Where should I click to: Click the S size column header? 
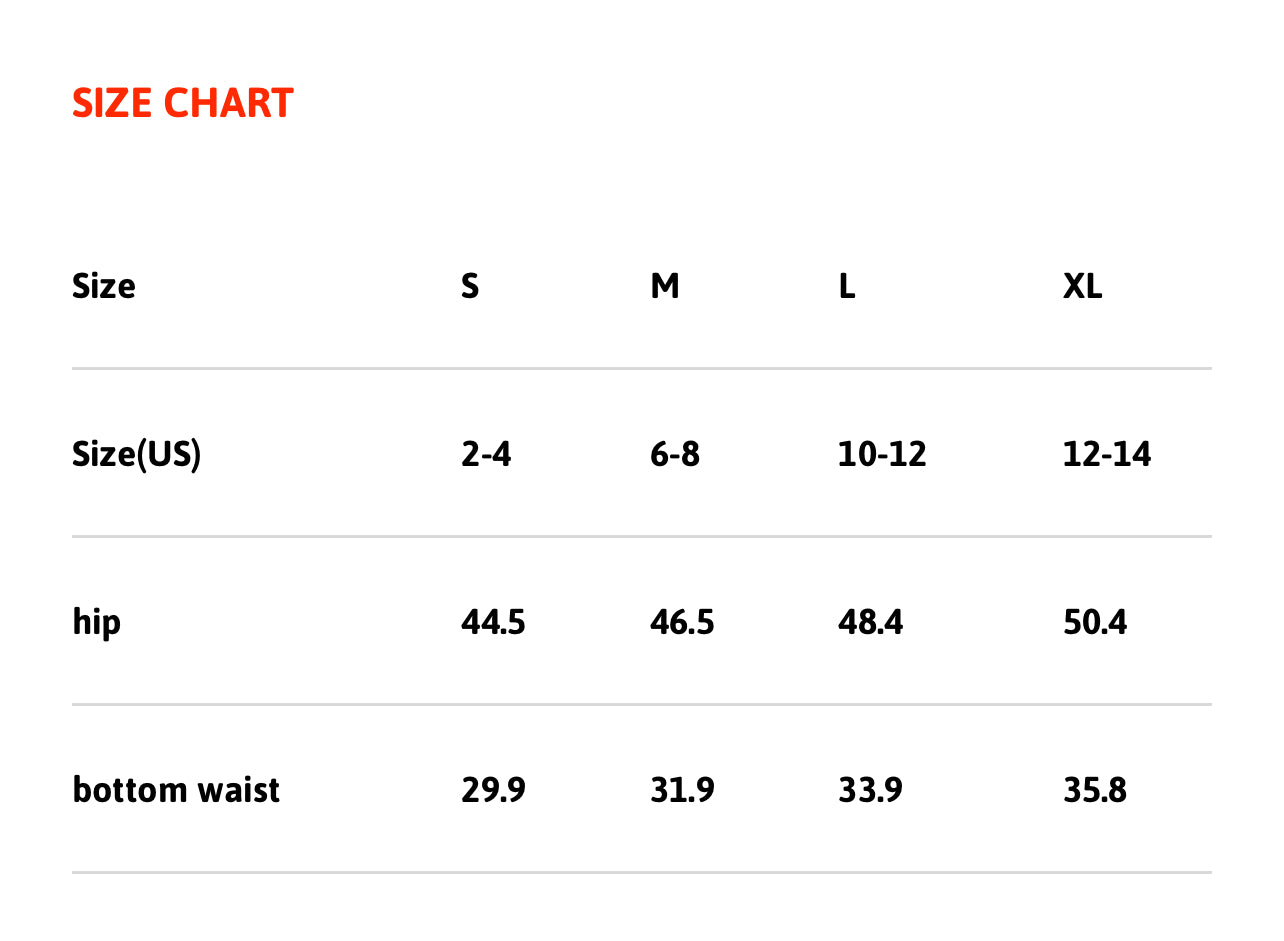tap(470, 287)
